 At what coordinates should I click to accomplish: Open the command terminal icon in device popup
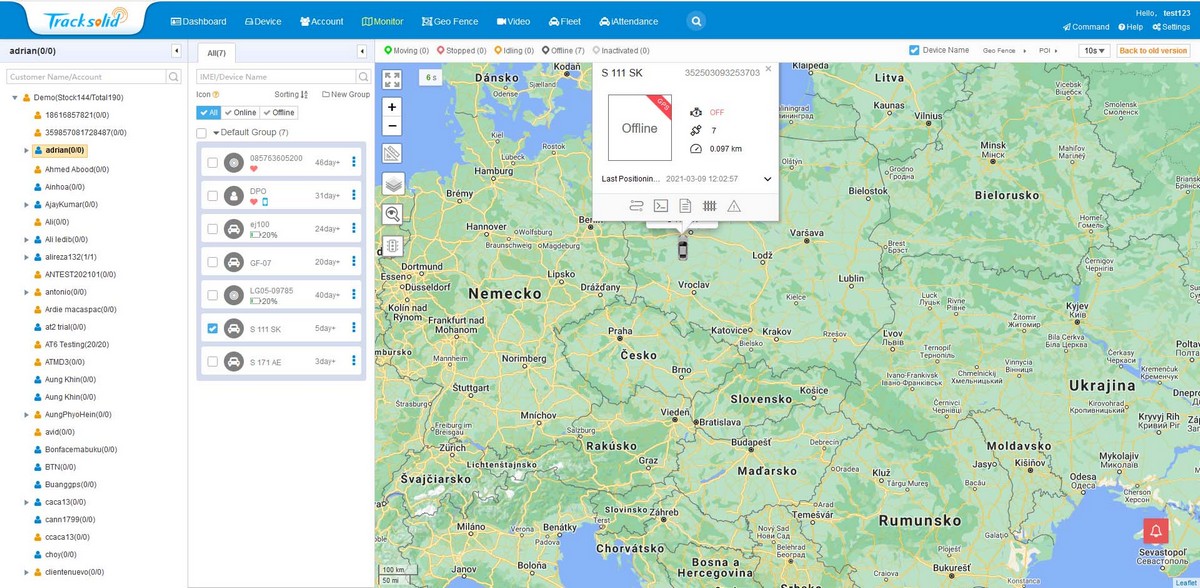(x=660, y=206)
